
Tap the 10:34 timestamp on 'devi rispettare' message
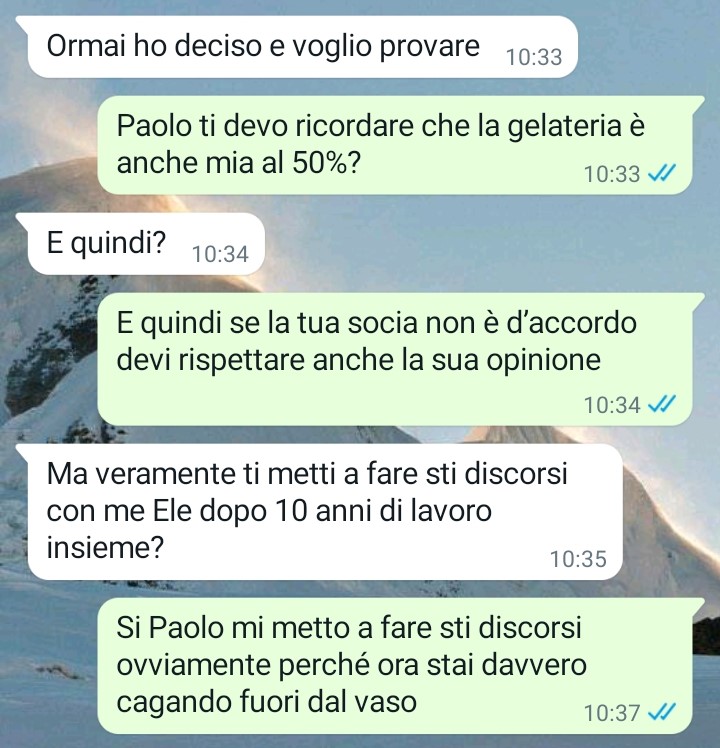pos(612,405)
